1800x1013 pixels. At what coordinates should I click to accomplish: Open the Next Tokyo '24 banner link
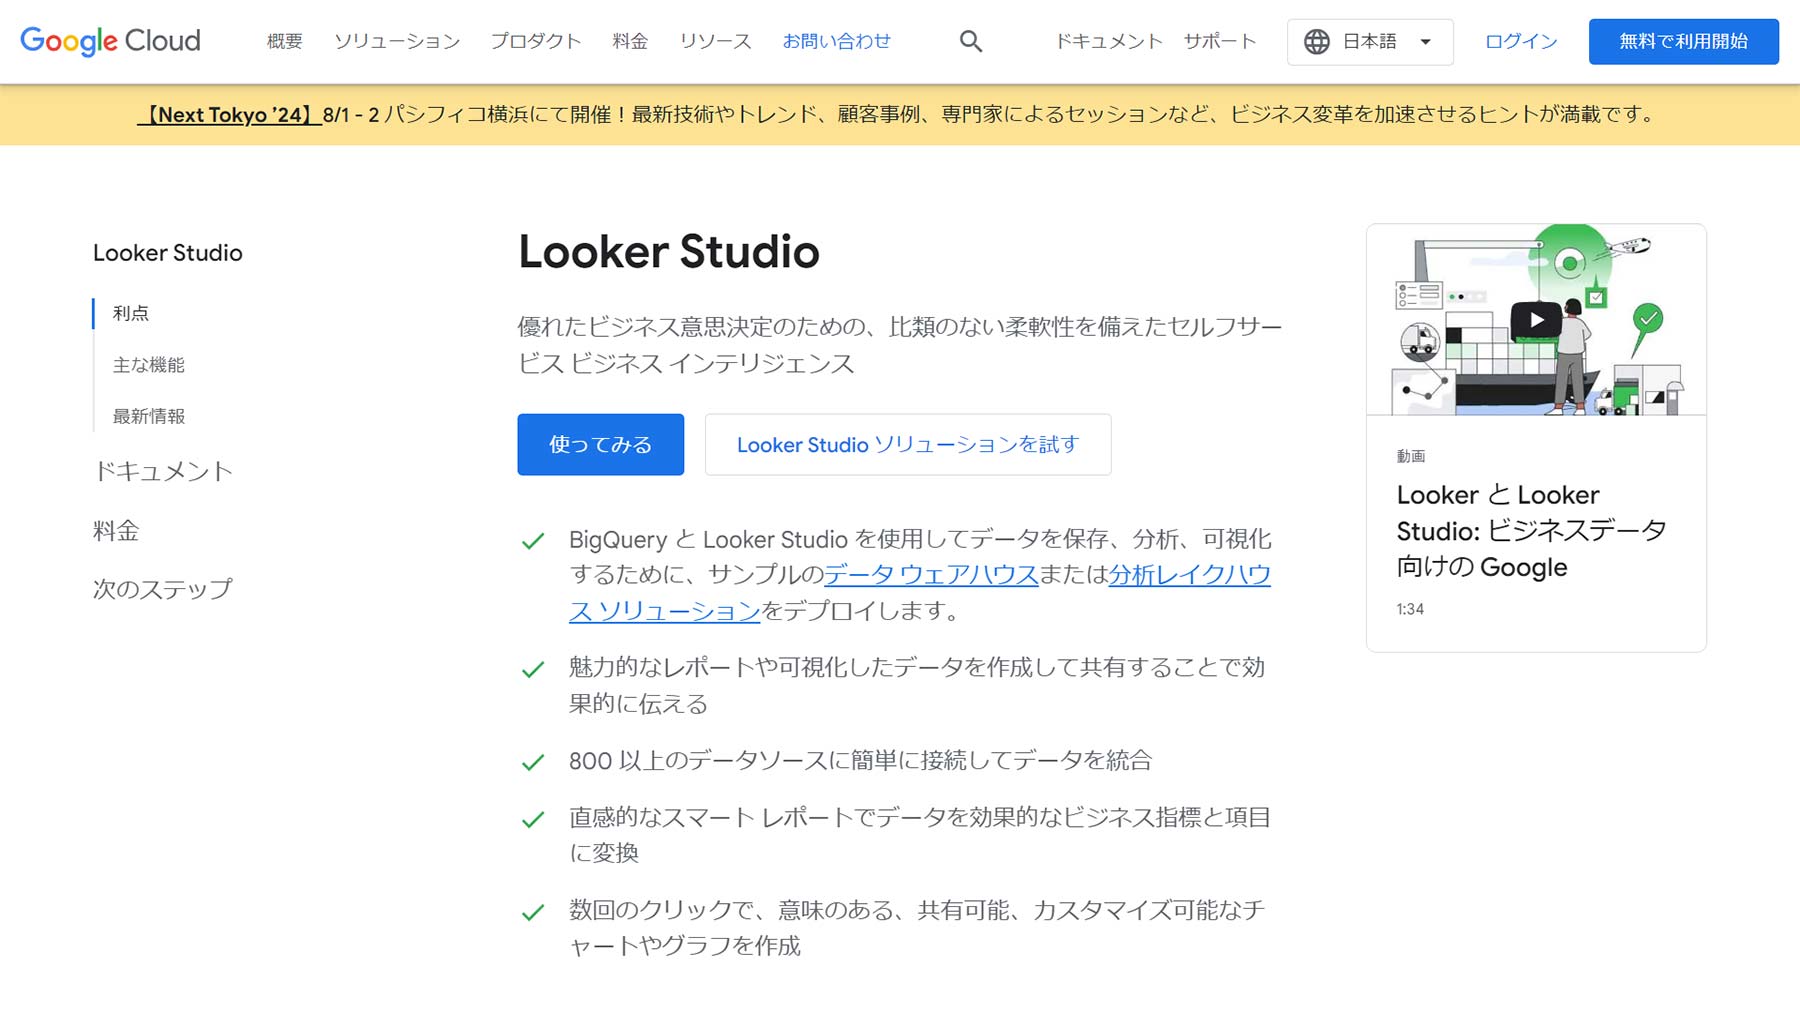(229, 115)
